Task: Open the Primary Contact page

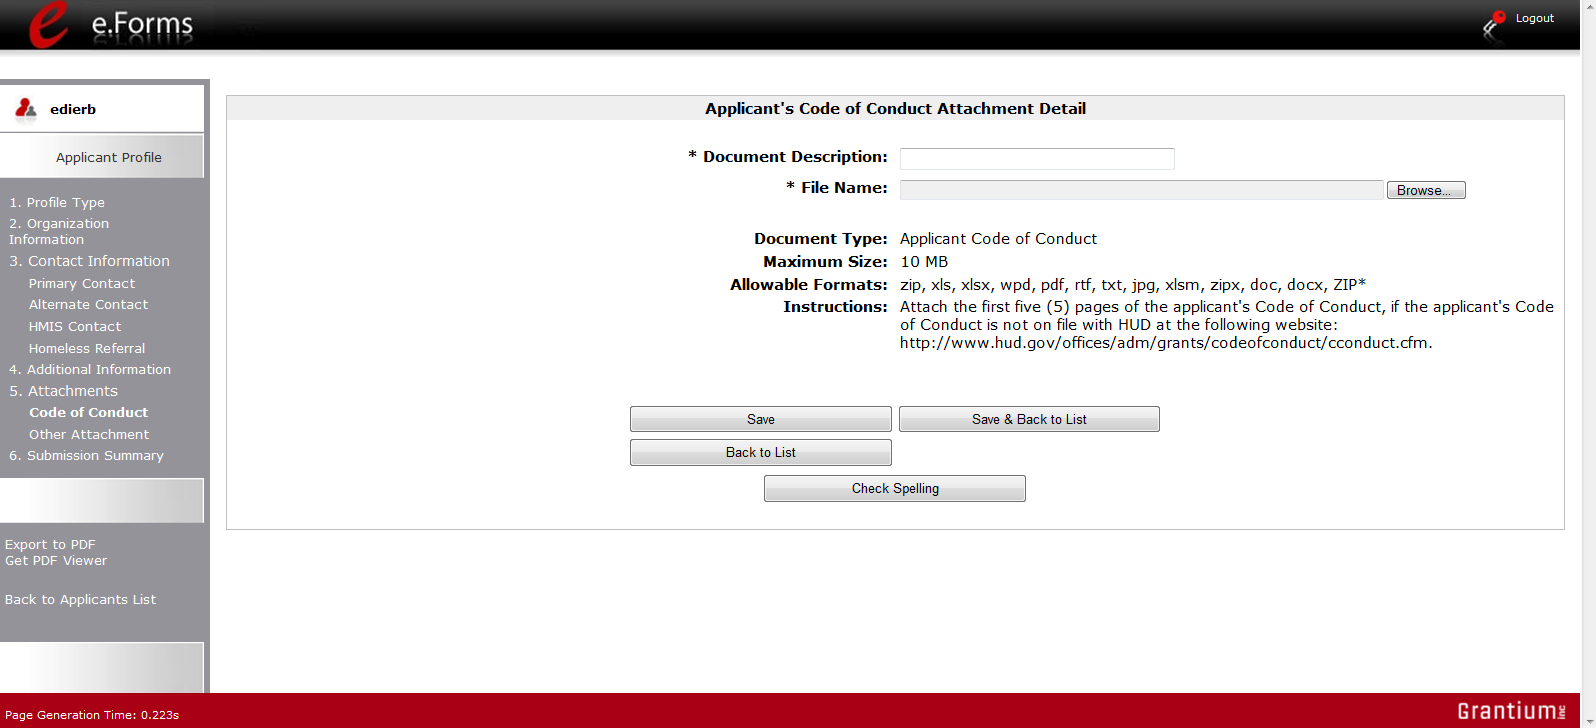Action: pyautogui.click(x=82, y=283)
